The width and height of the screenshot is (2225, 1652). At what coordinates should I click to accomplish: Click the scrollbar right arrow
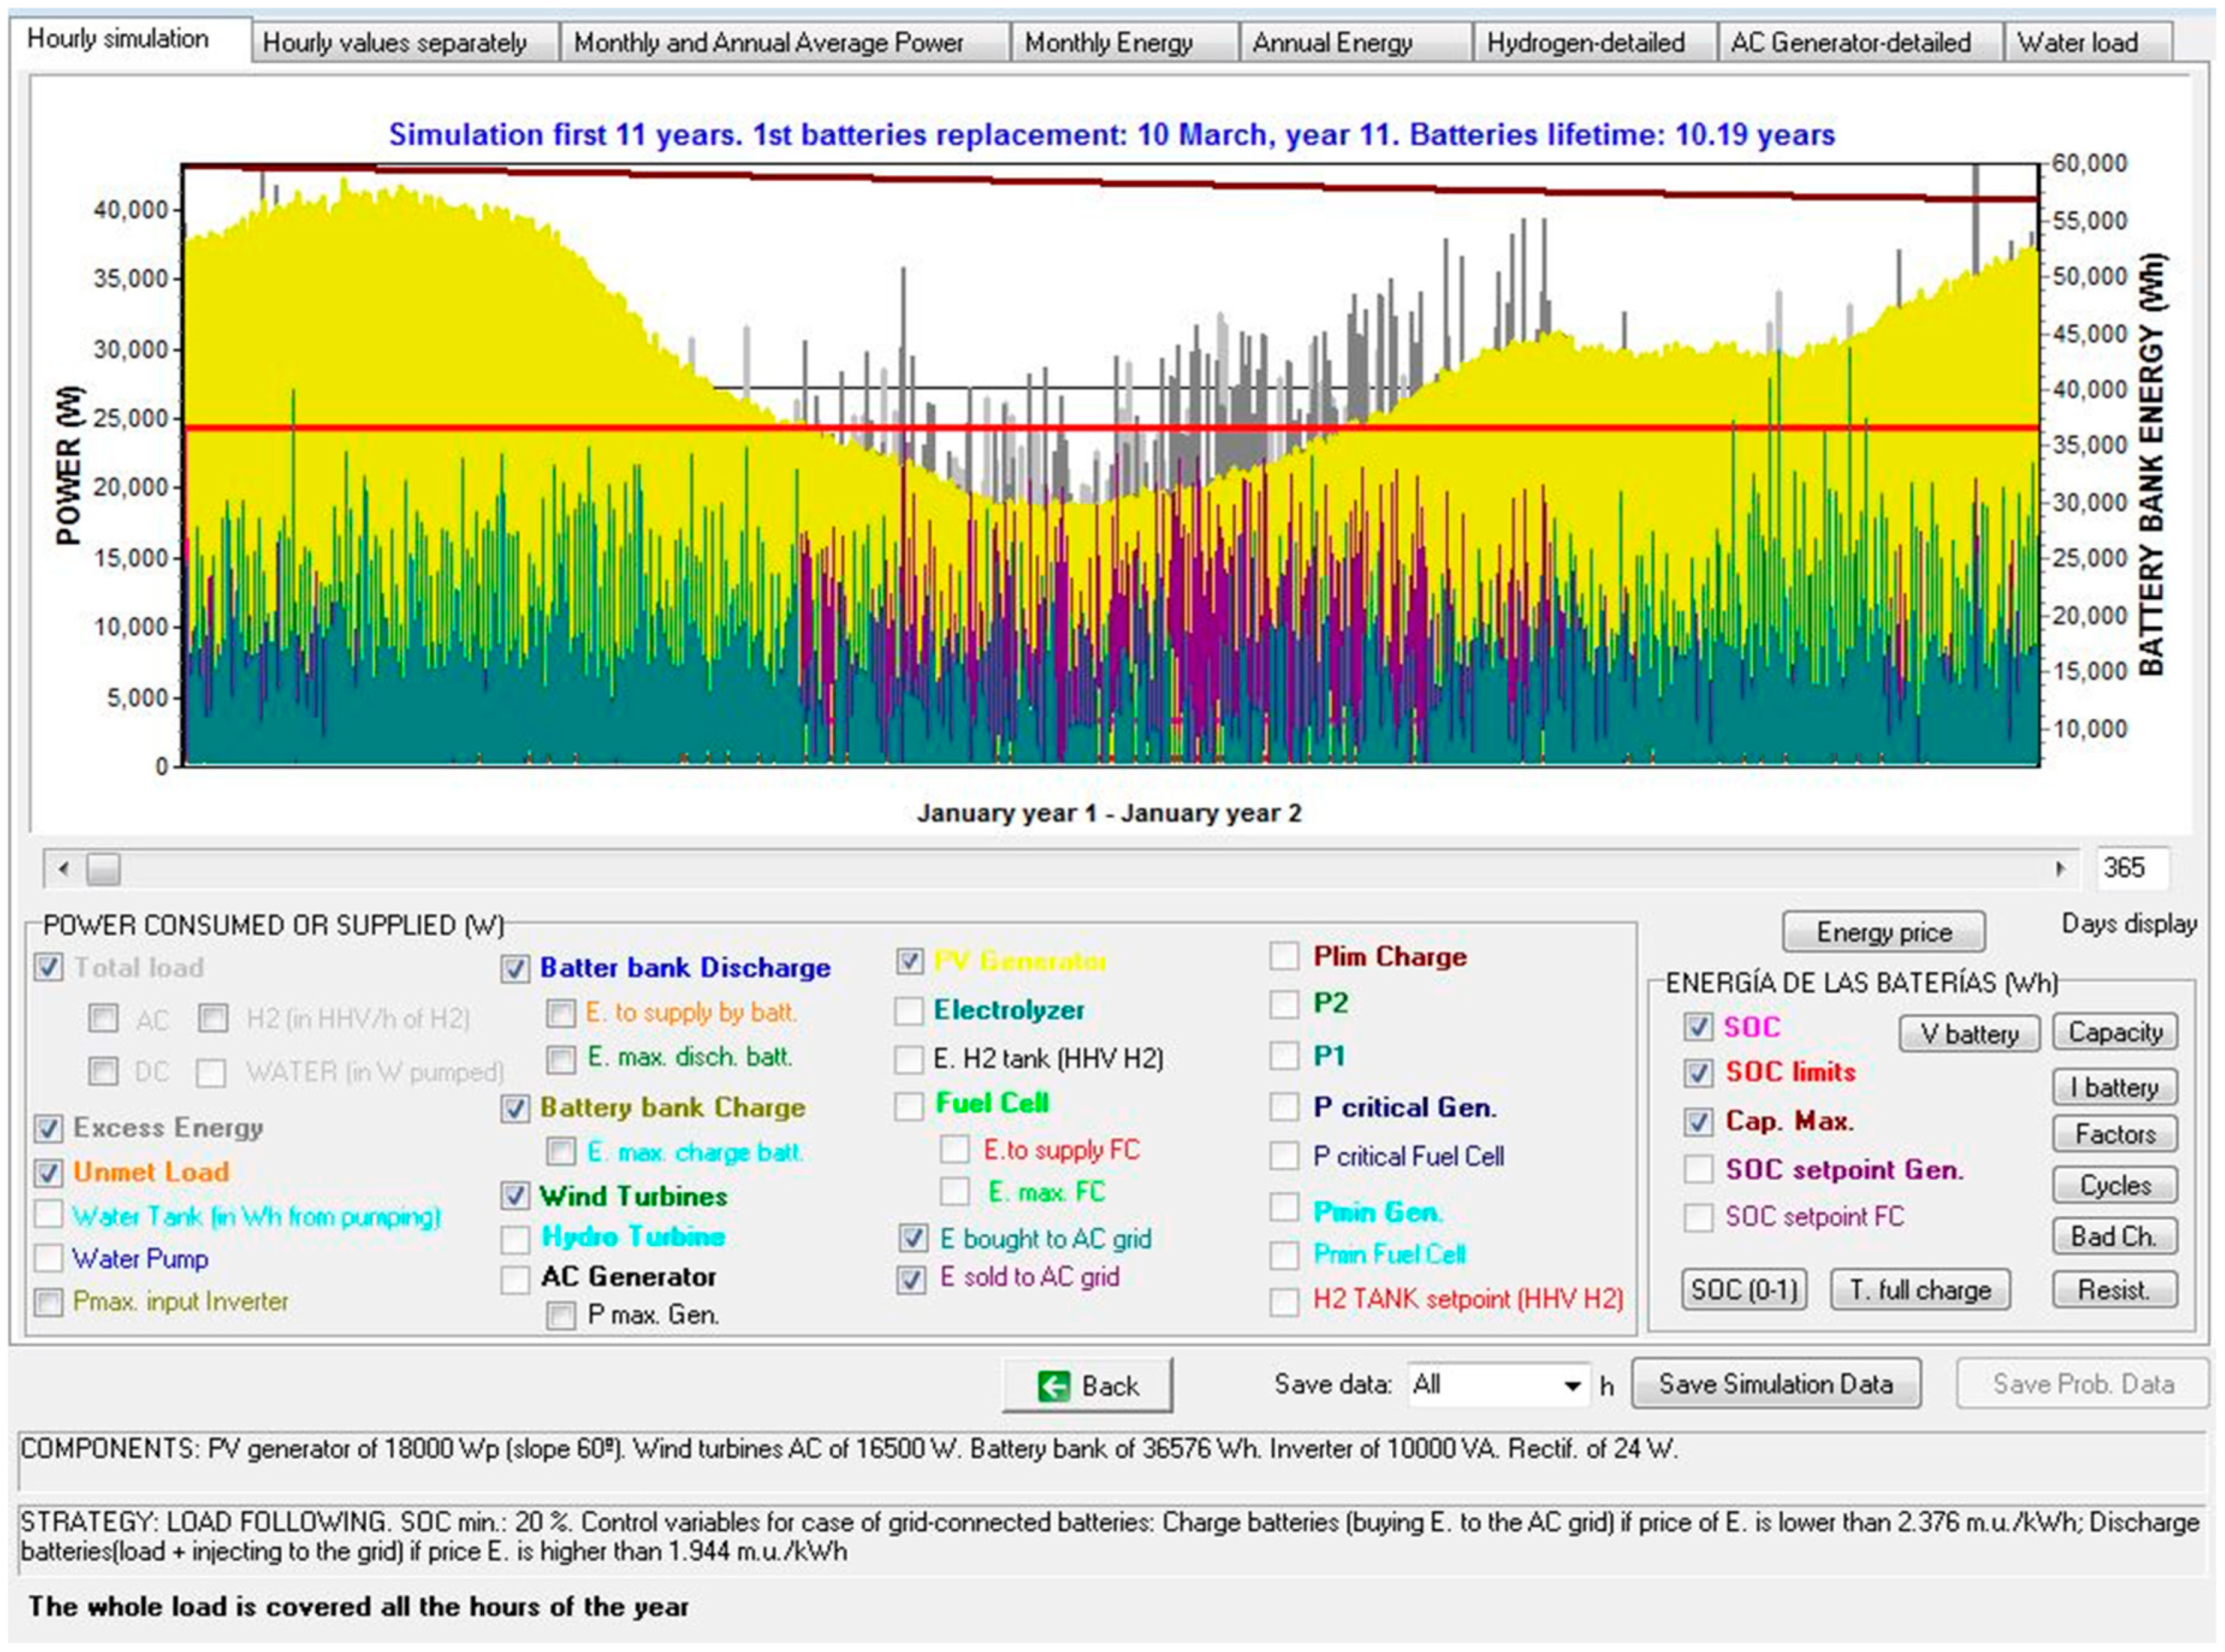coord(2060,868)
